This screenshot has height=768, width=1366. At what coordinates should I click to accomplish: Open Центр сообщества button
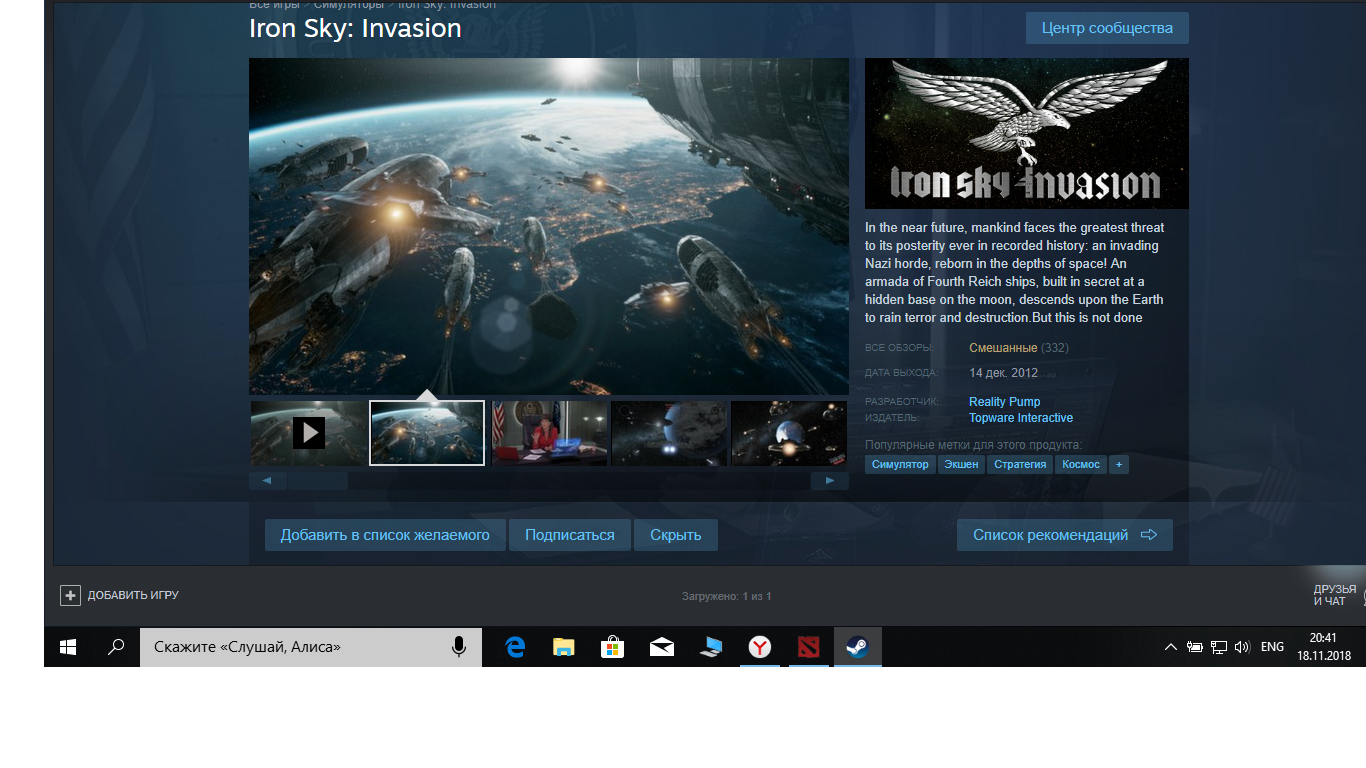click(x=1107, y=28)
